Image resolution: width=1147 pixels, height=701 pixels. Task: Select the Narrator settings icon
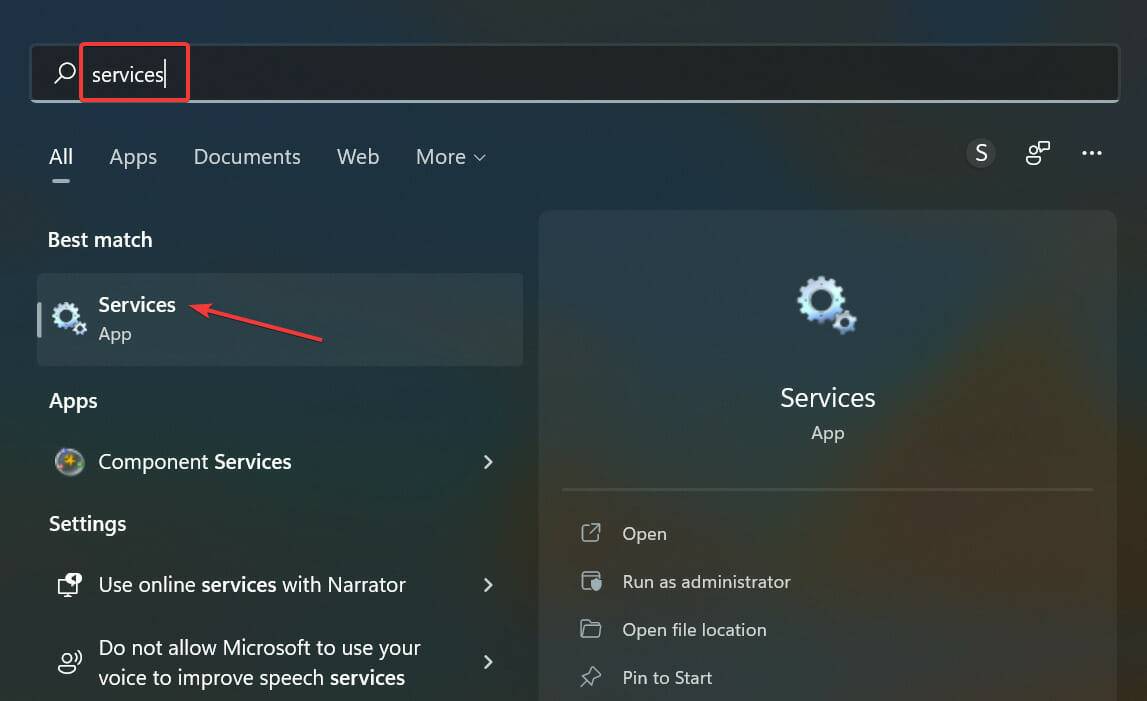pos(68,584)
